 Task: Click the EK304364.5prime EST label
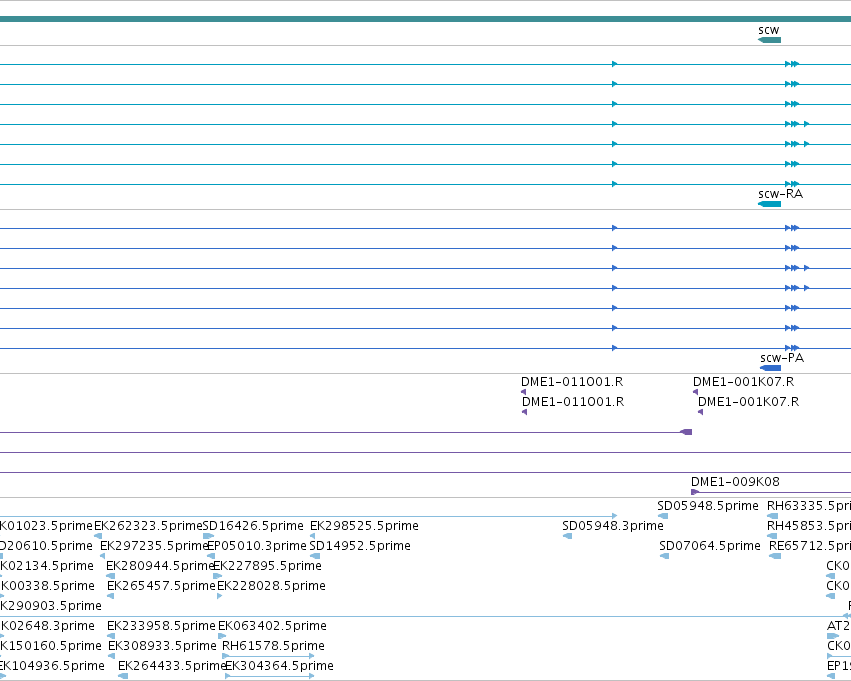click(x=280, y=666)
